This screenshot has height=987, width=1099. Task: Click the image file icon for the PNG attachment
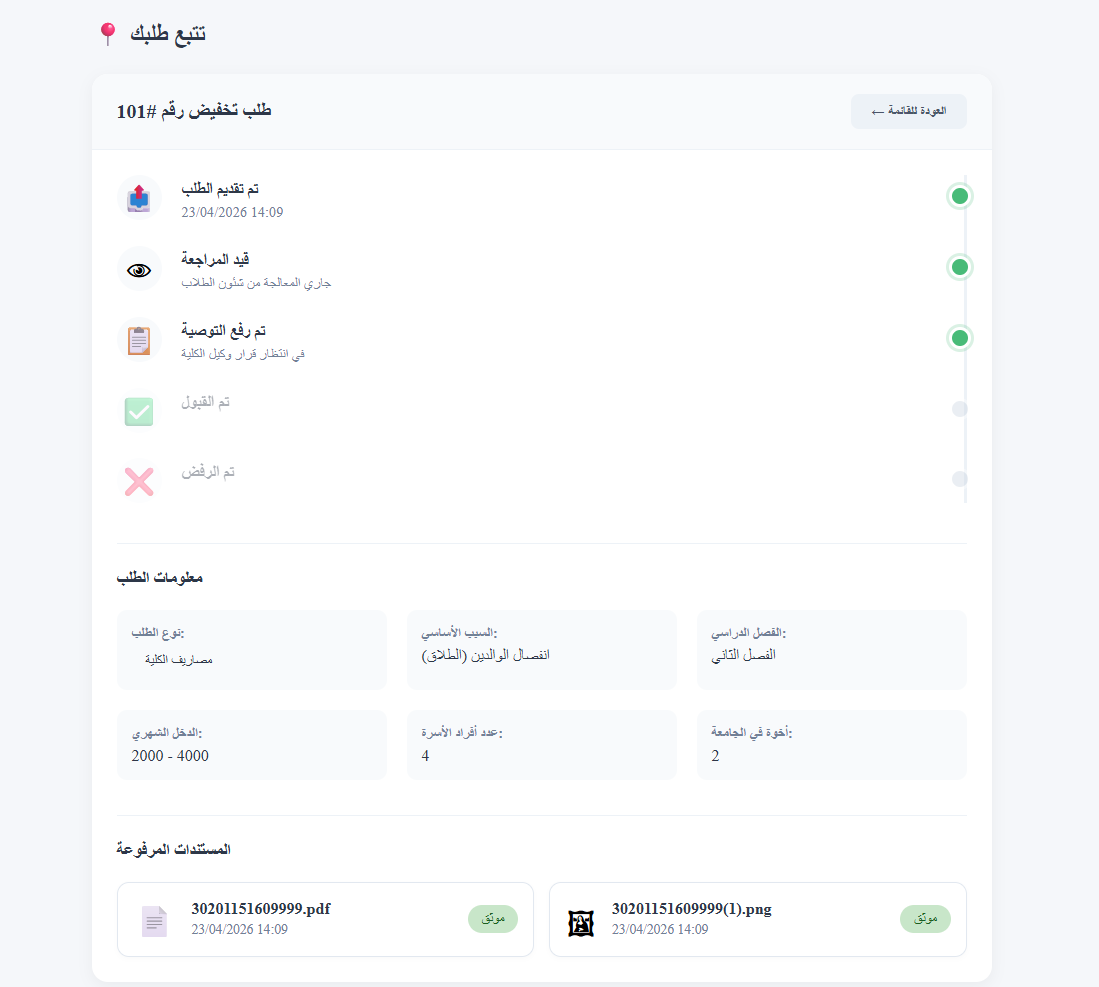click(581, 919)
